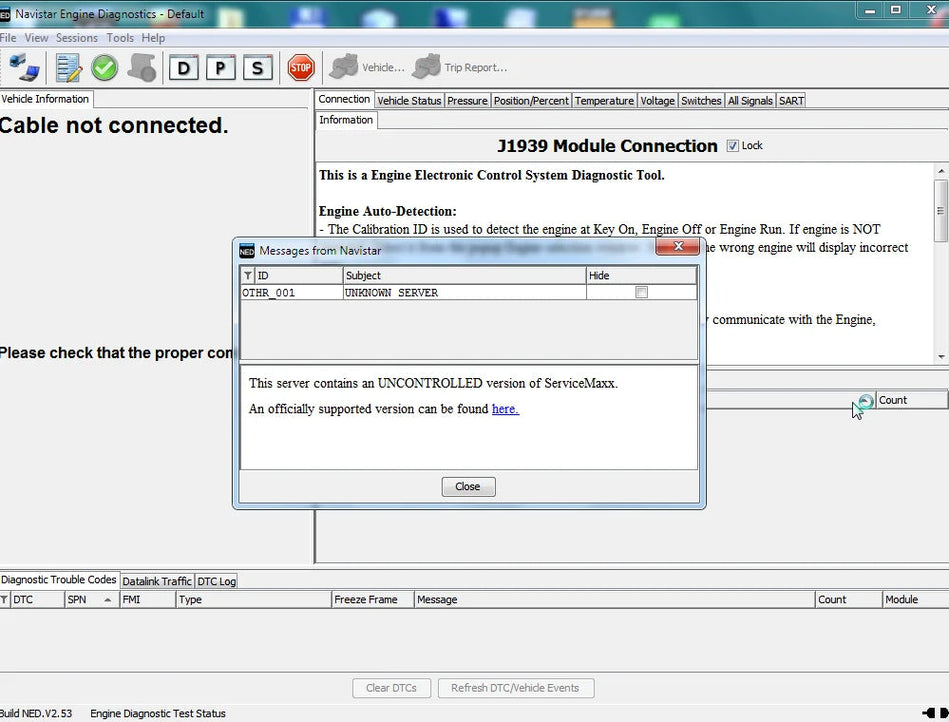Open the D session toolbar button

(x=184, y=68)
